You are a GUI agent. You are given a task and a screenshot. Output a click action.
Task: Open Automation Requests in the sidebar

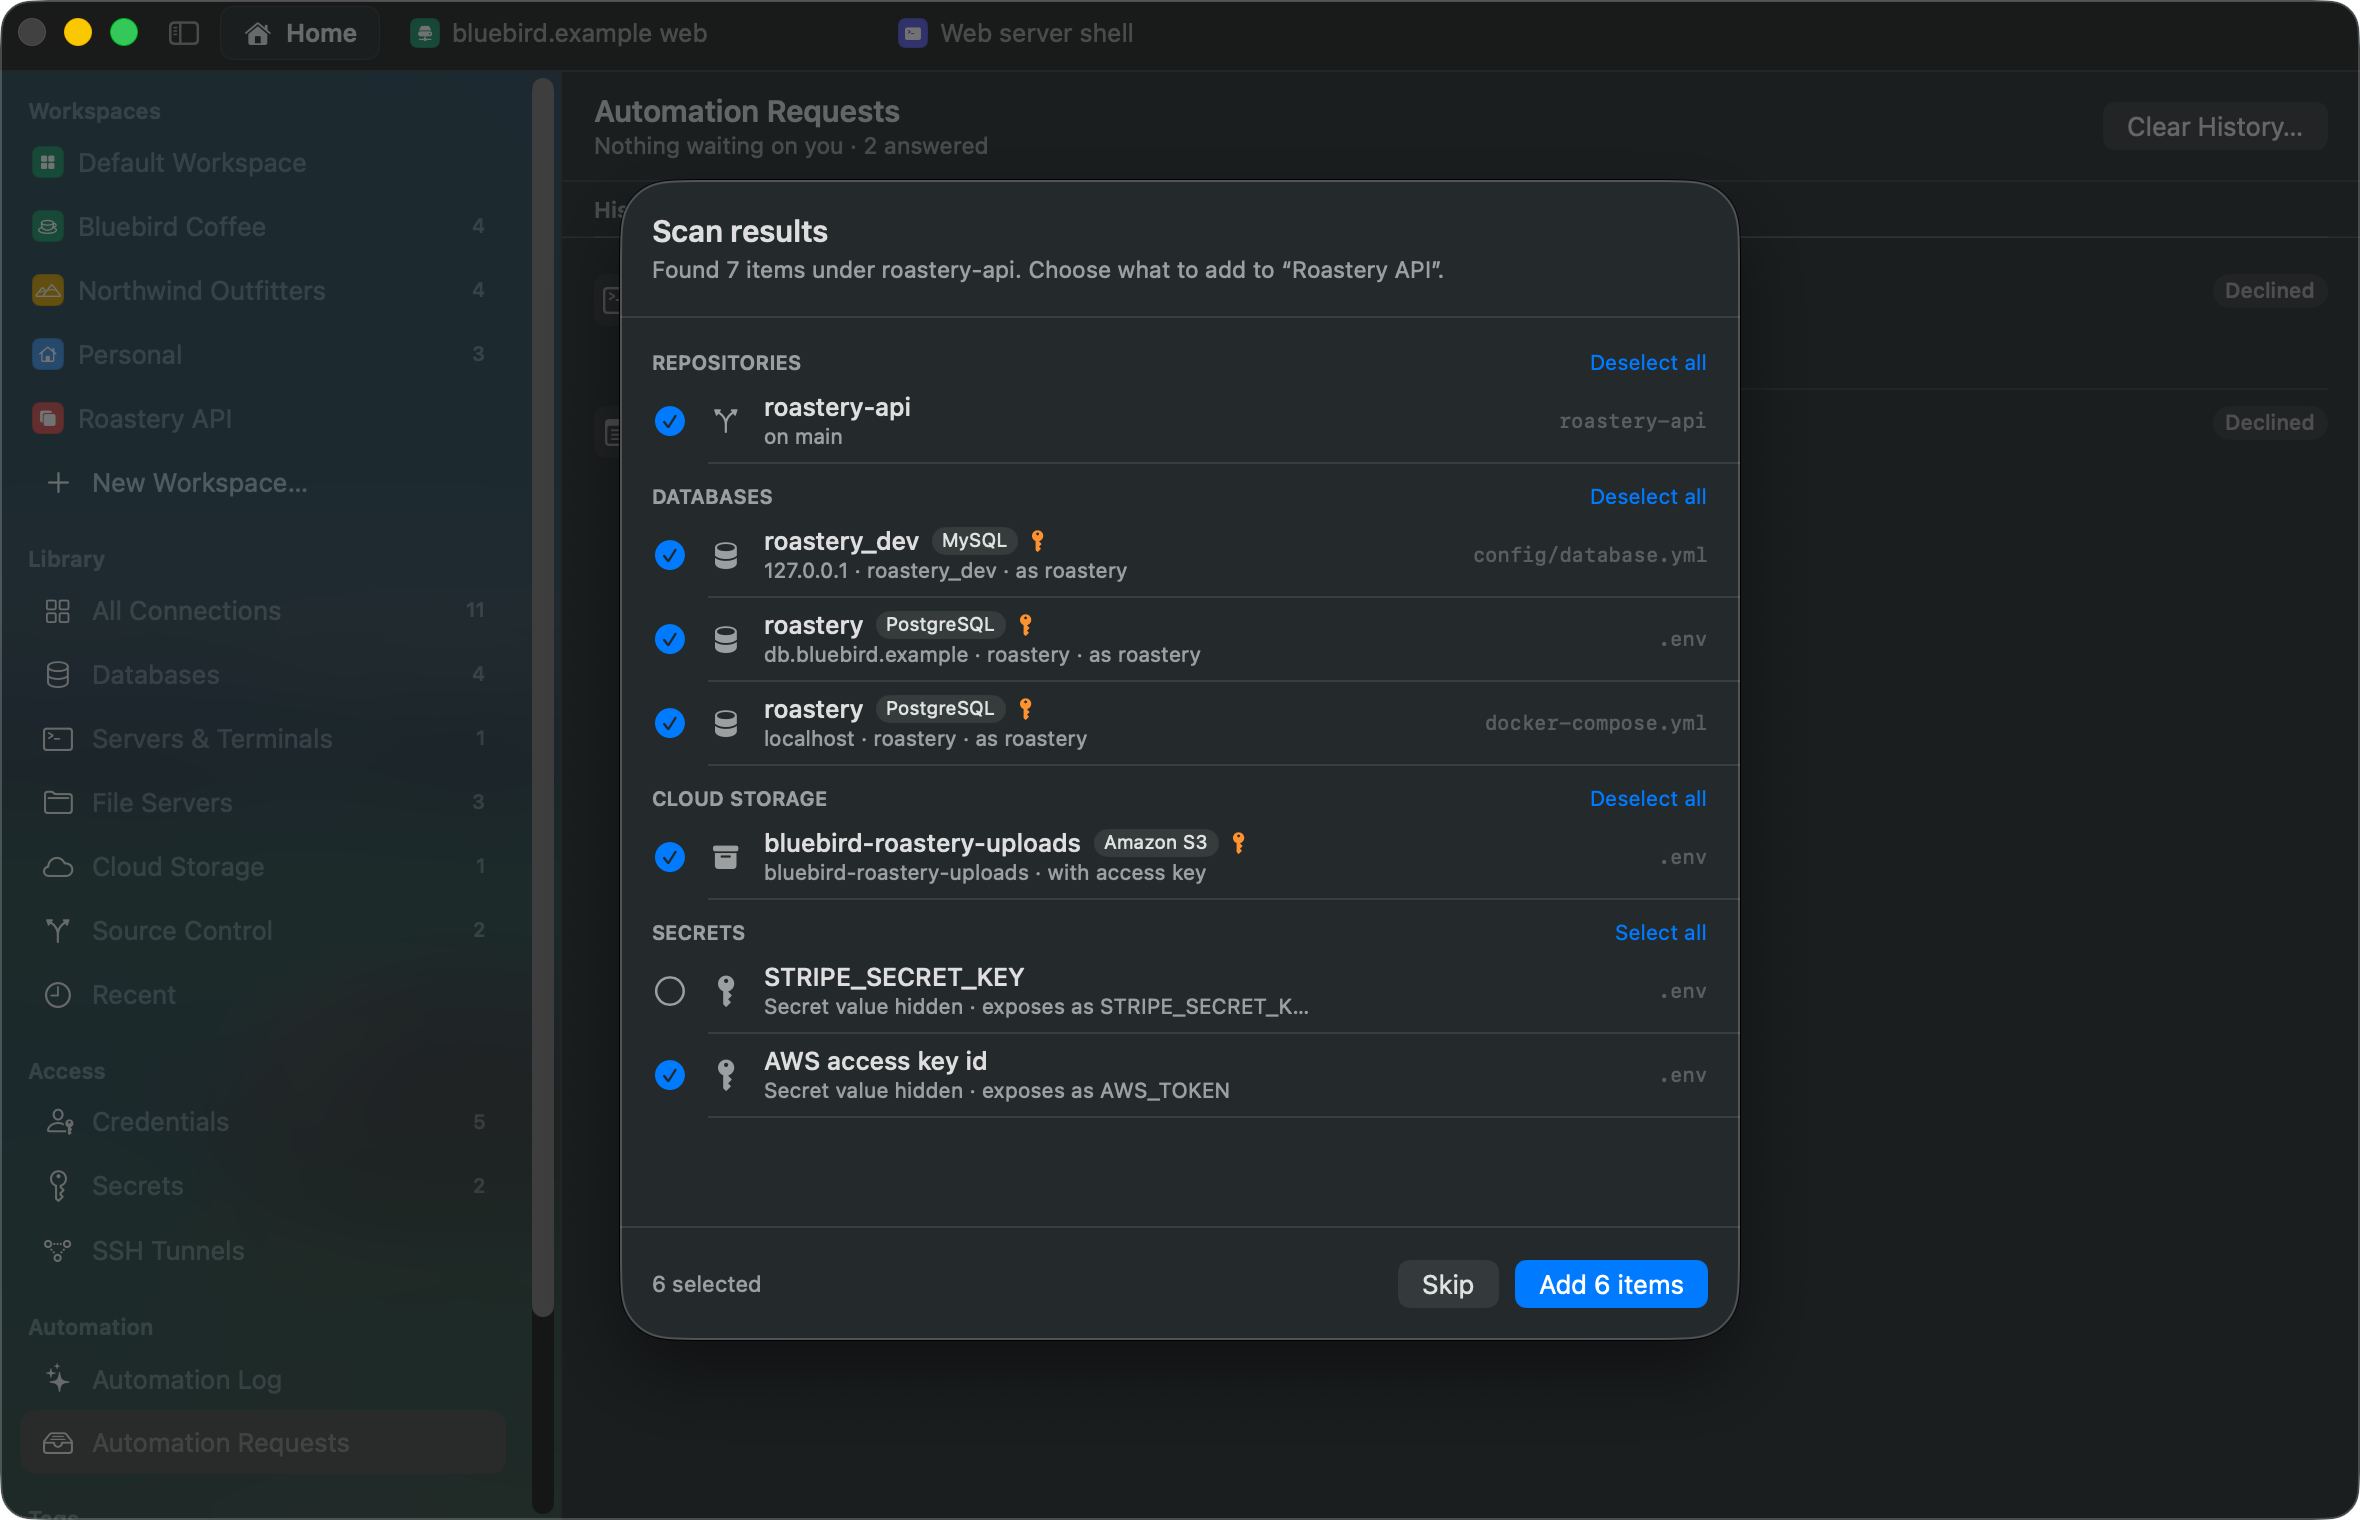click(x=263, y=1442)
